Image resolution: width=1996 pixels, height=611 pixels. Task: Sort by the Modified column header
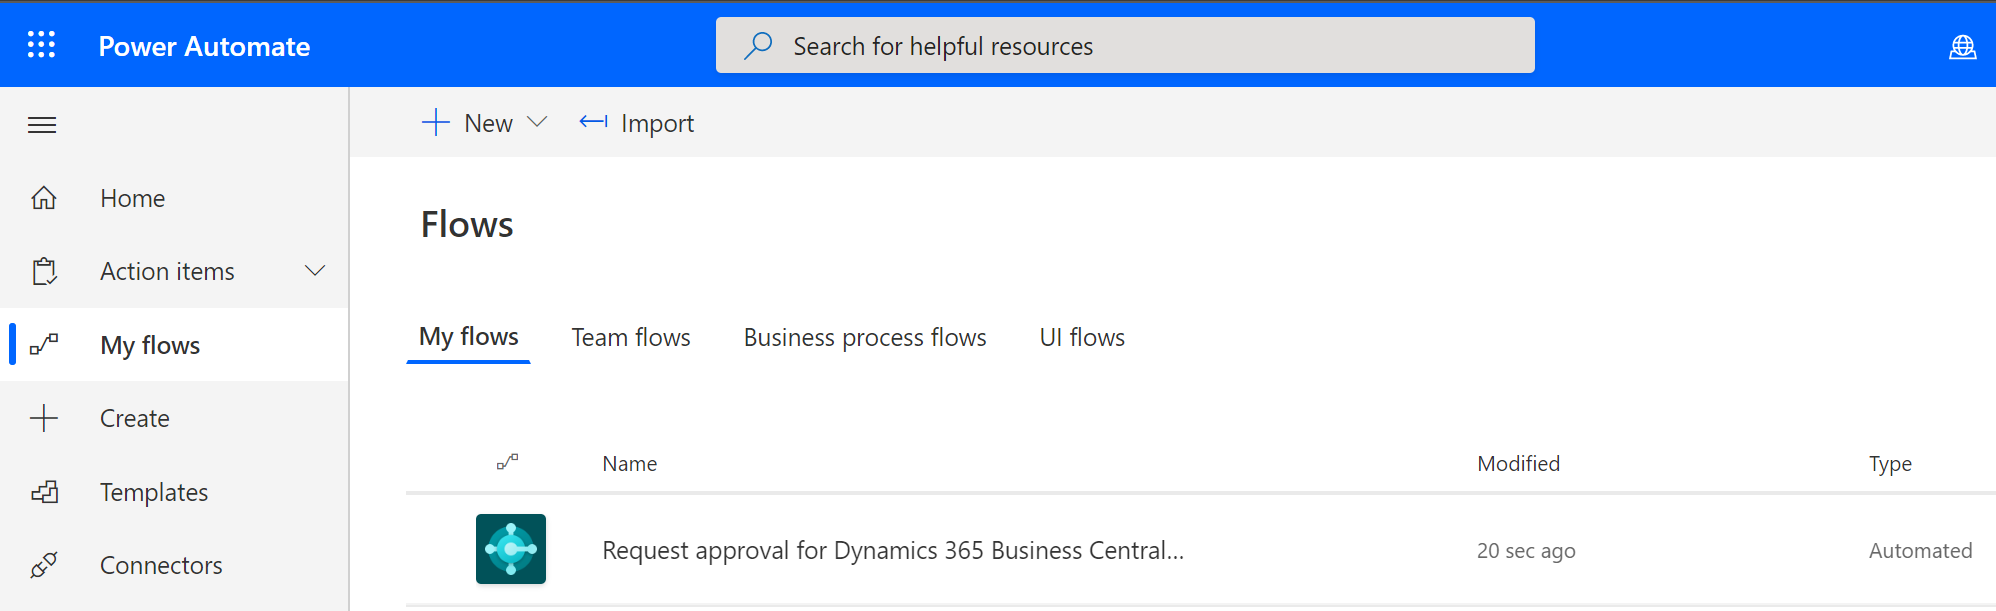pos(1518,463)
